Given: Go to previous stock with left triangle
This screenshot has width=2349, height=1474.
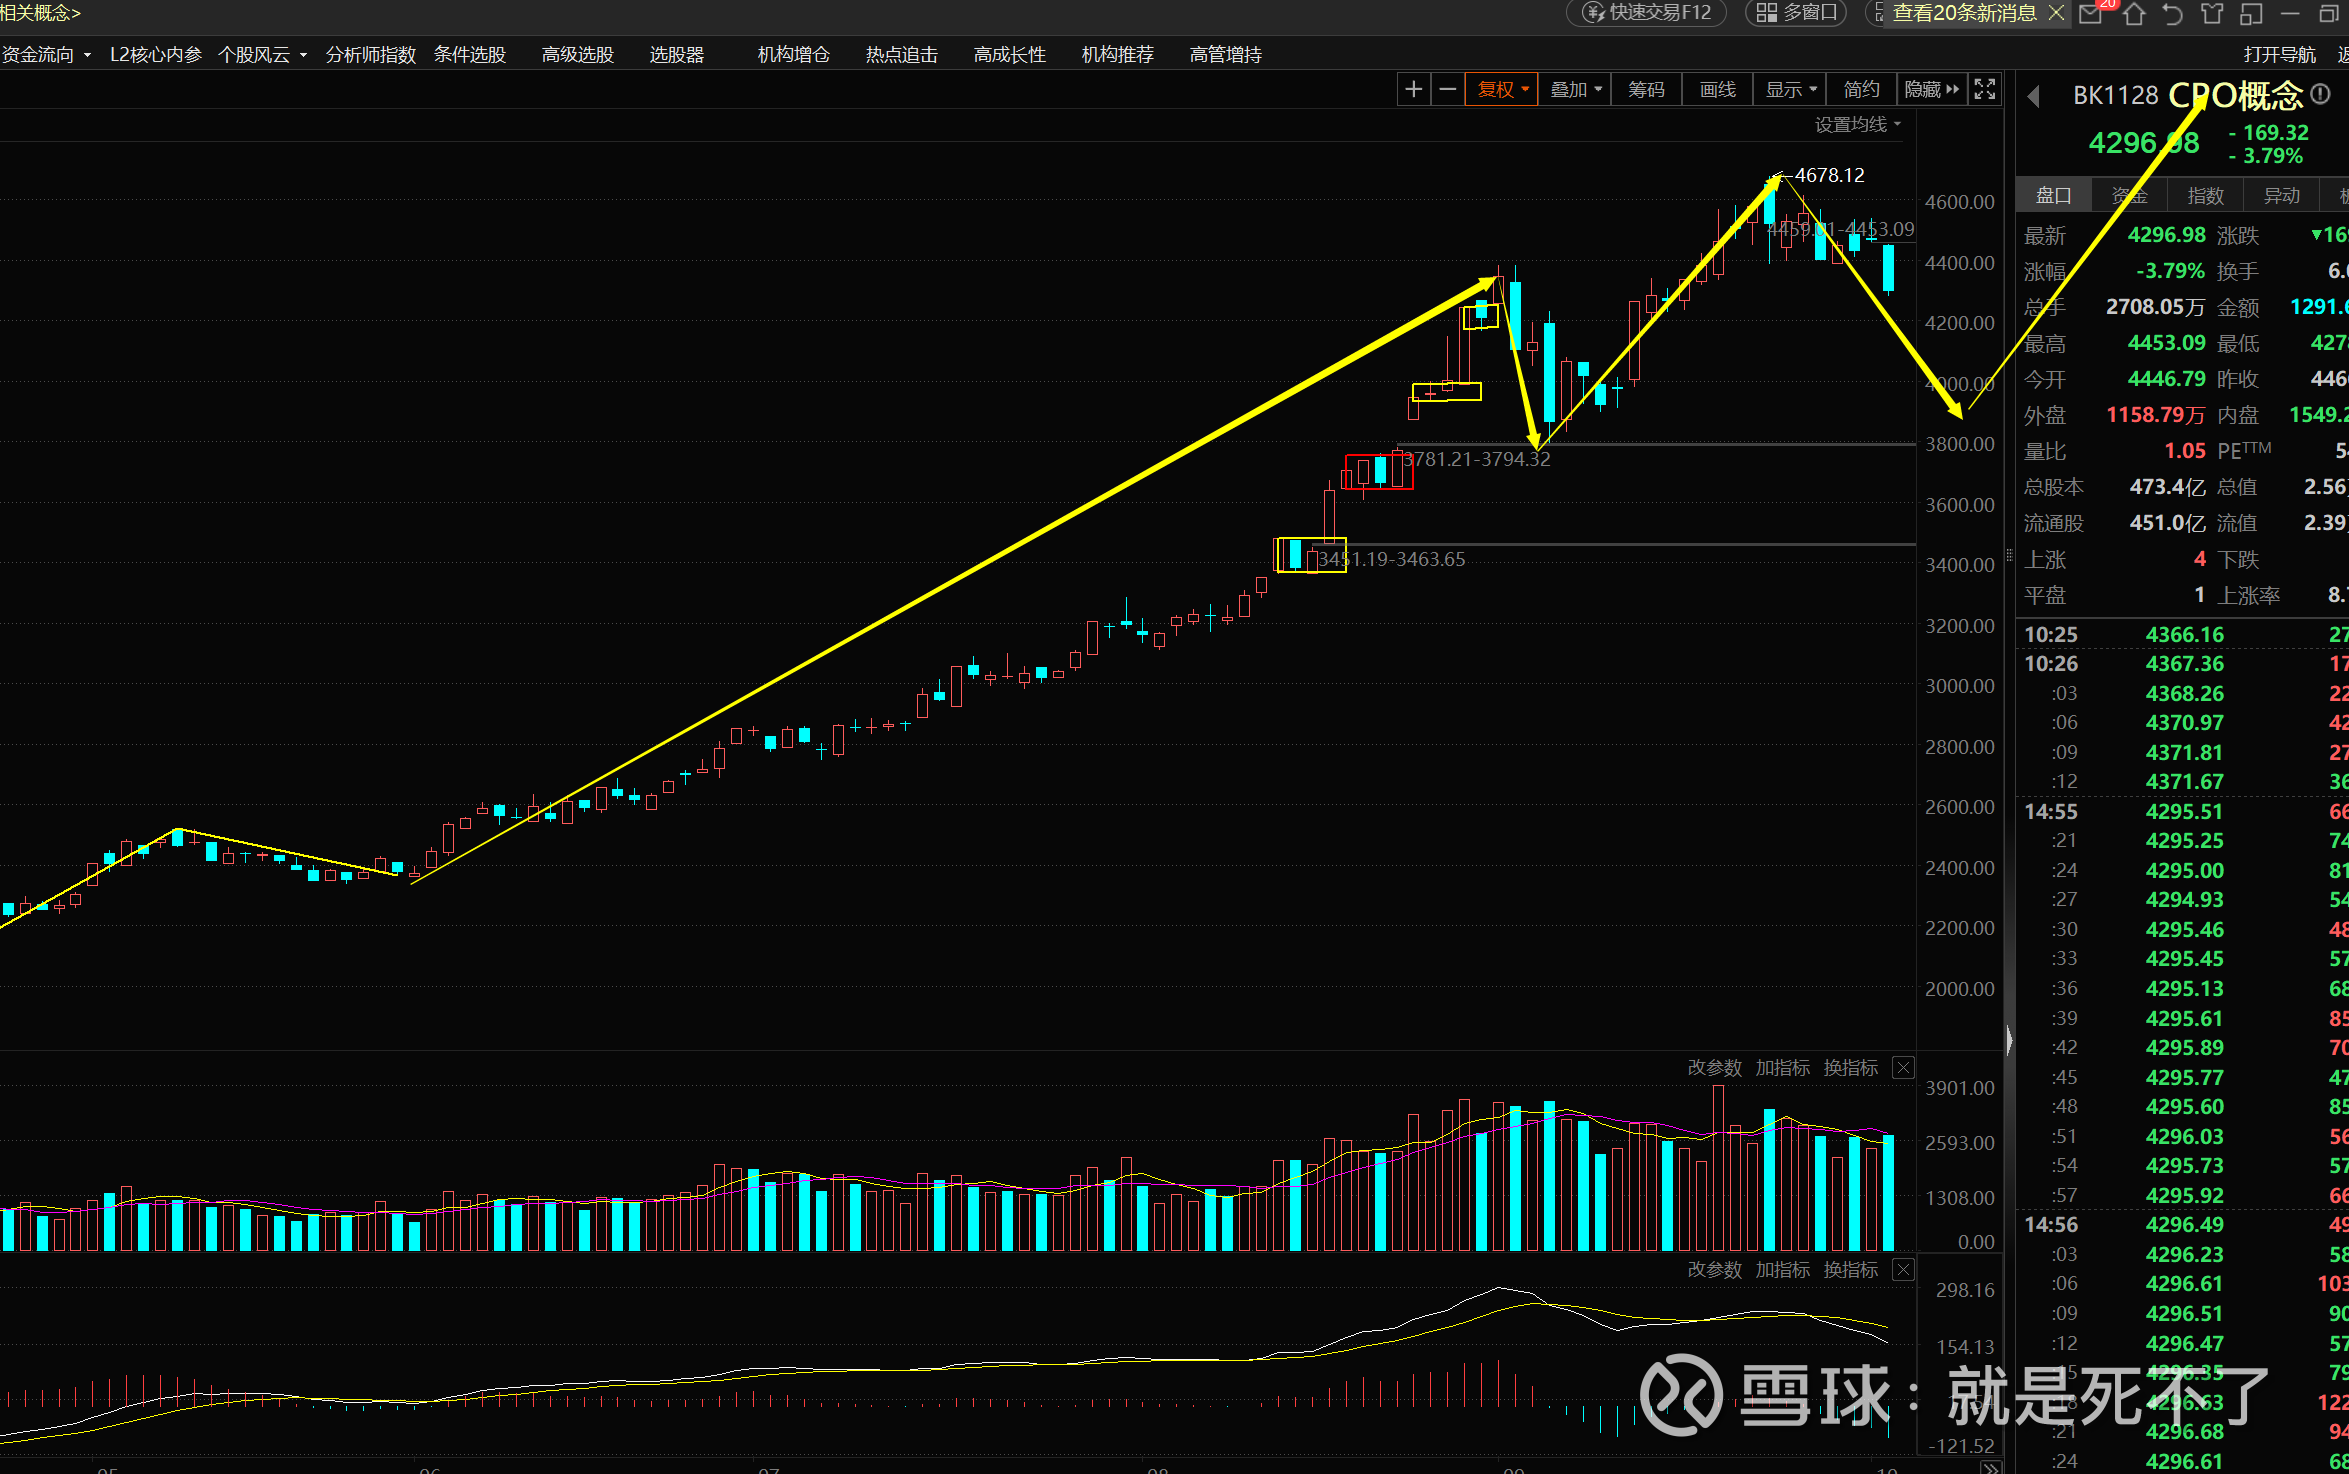Looking at the screenshot, I should pos(2033,96).
